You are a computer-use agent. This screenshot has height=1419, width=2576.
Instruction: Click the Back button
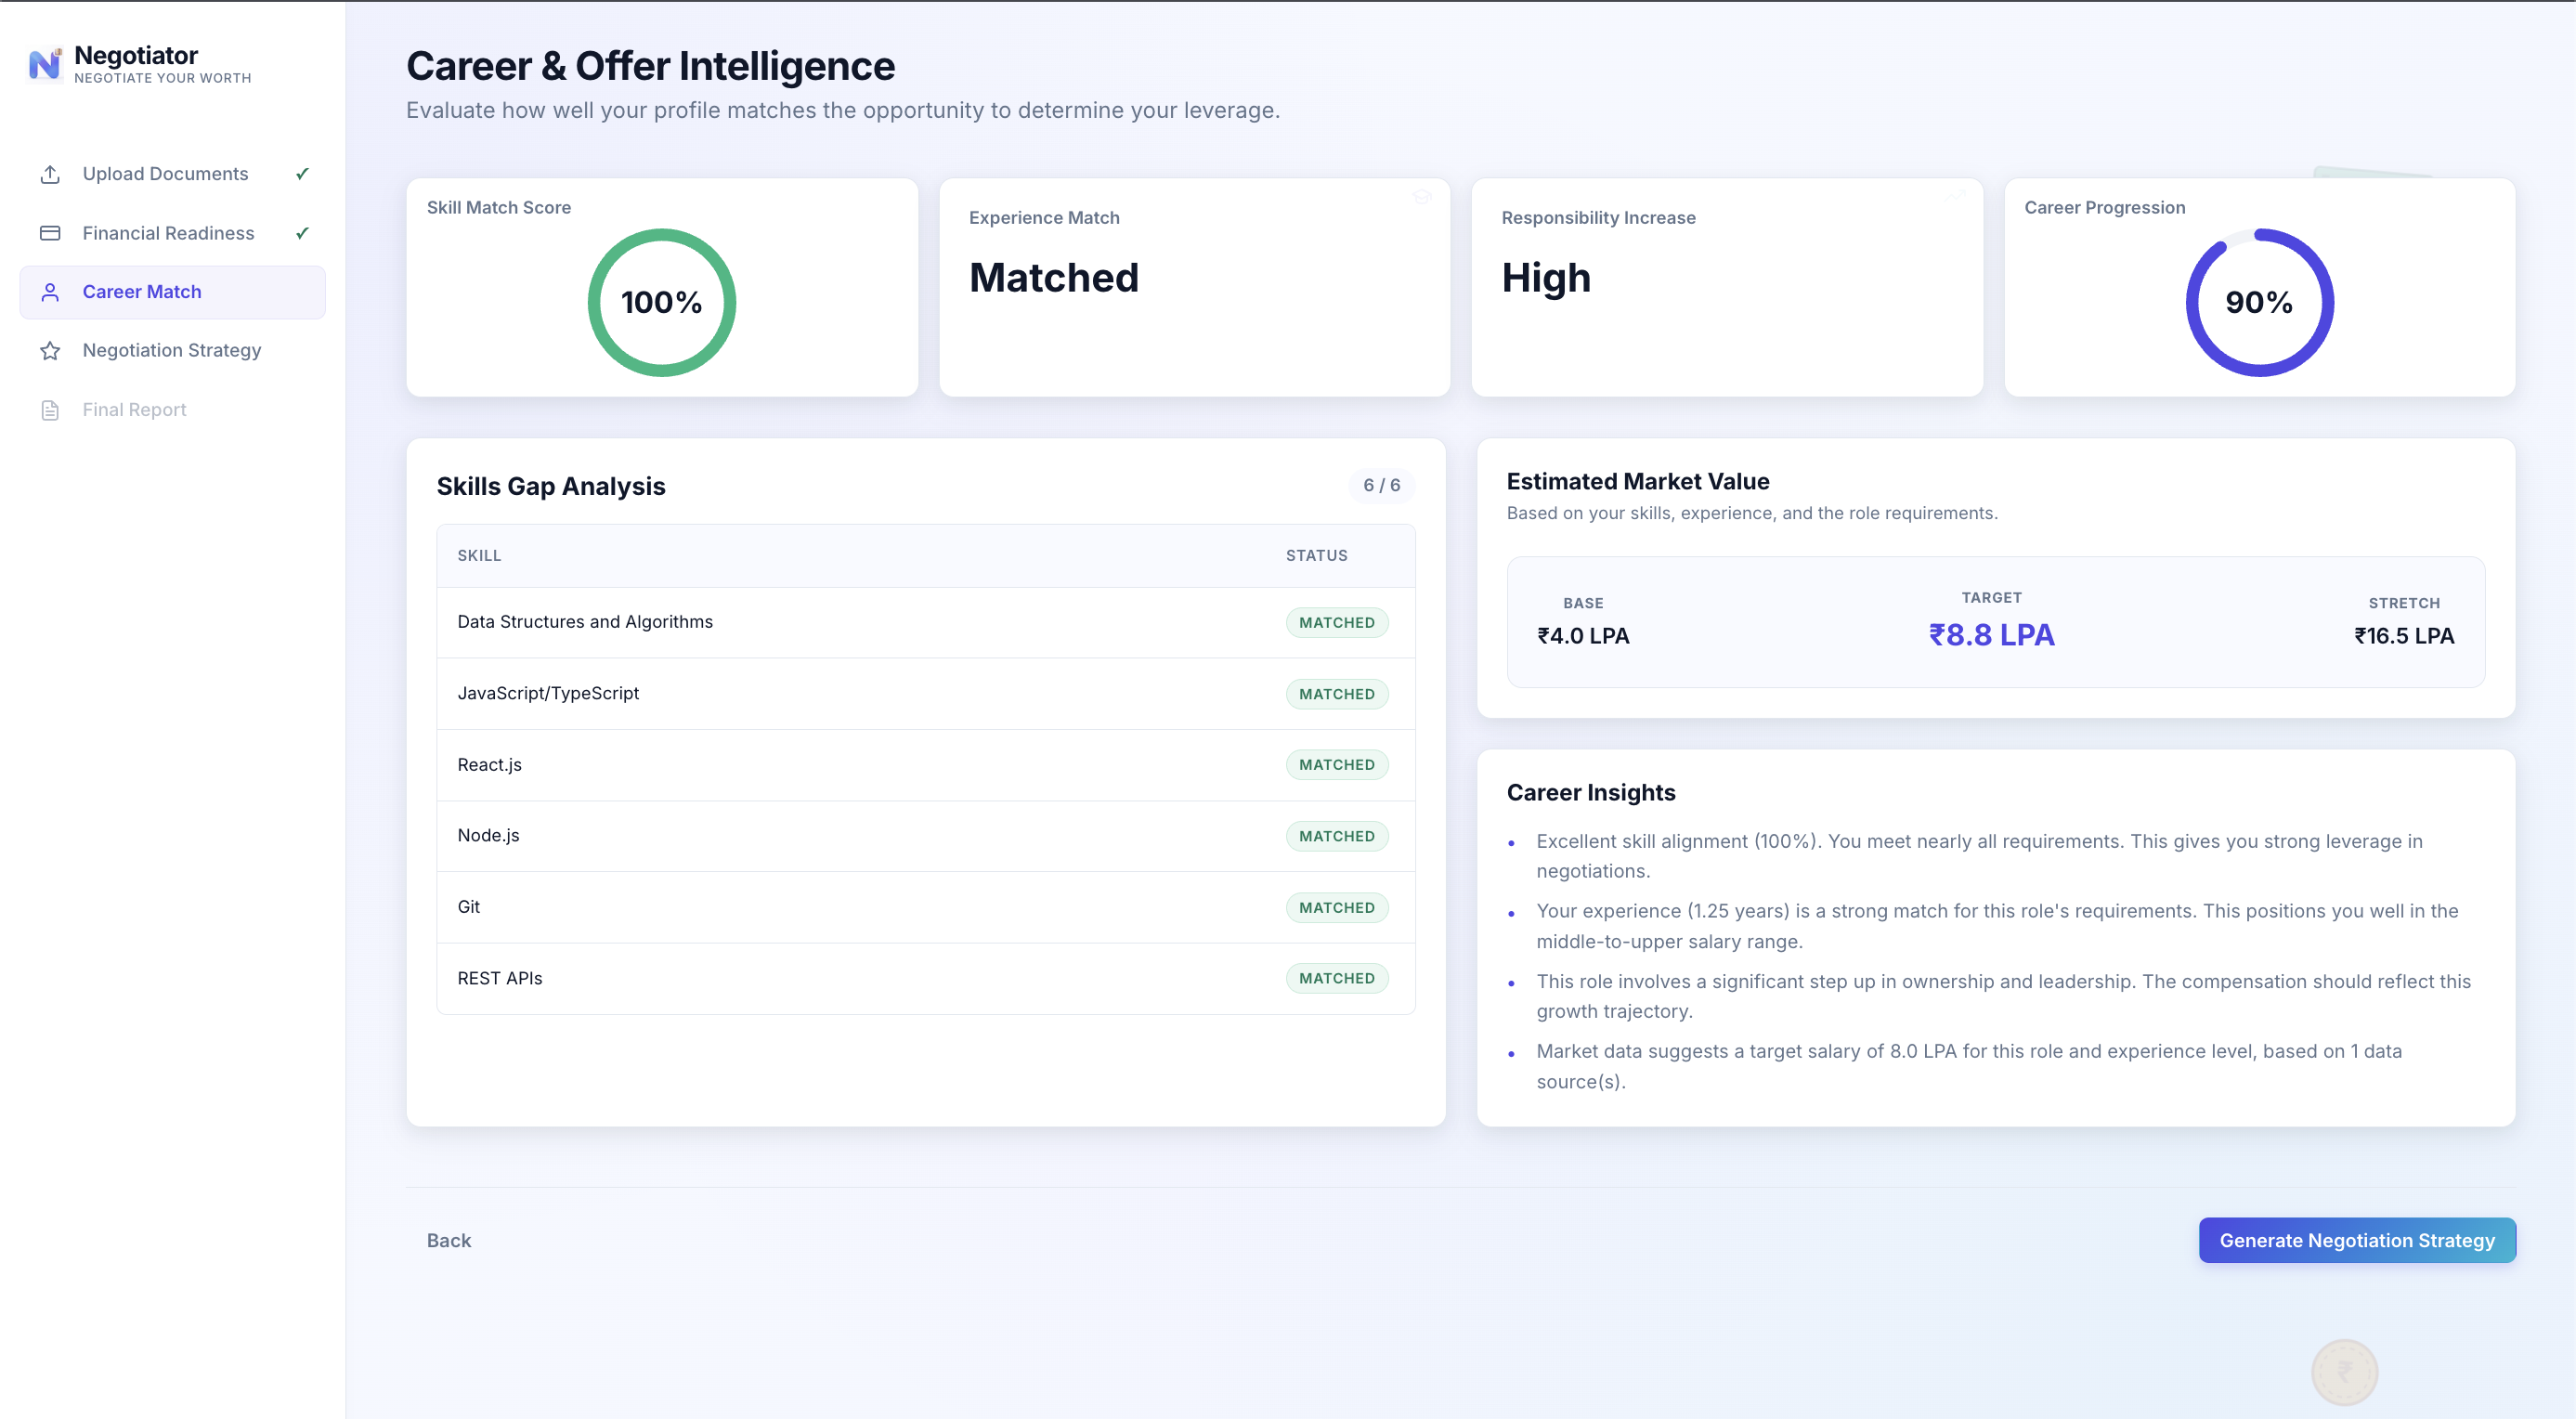(x=449, y=1240)
